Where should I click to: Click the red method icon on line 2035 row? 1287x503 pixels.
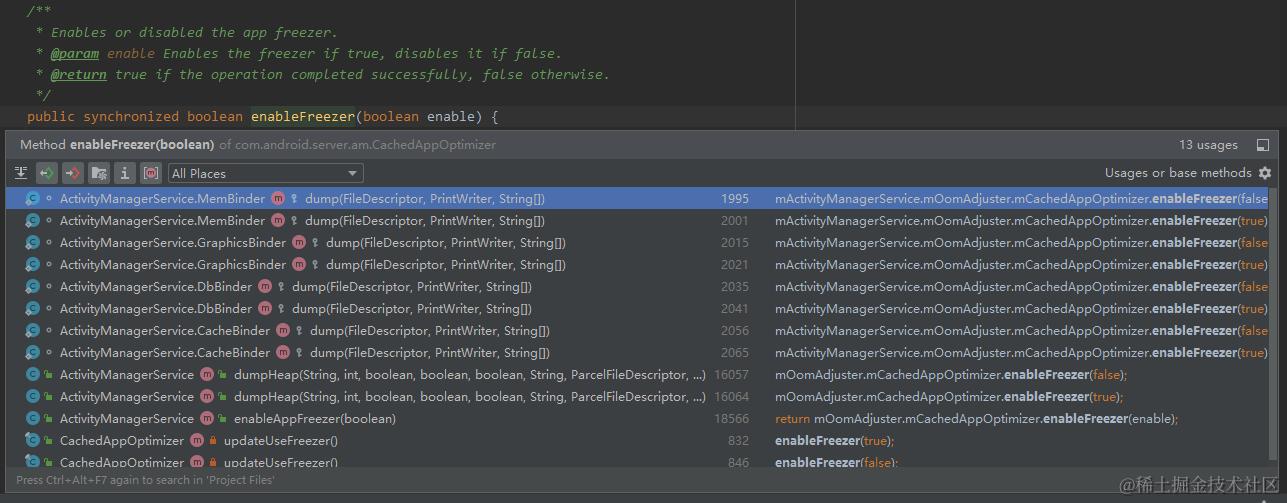click(264, 287)
